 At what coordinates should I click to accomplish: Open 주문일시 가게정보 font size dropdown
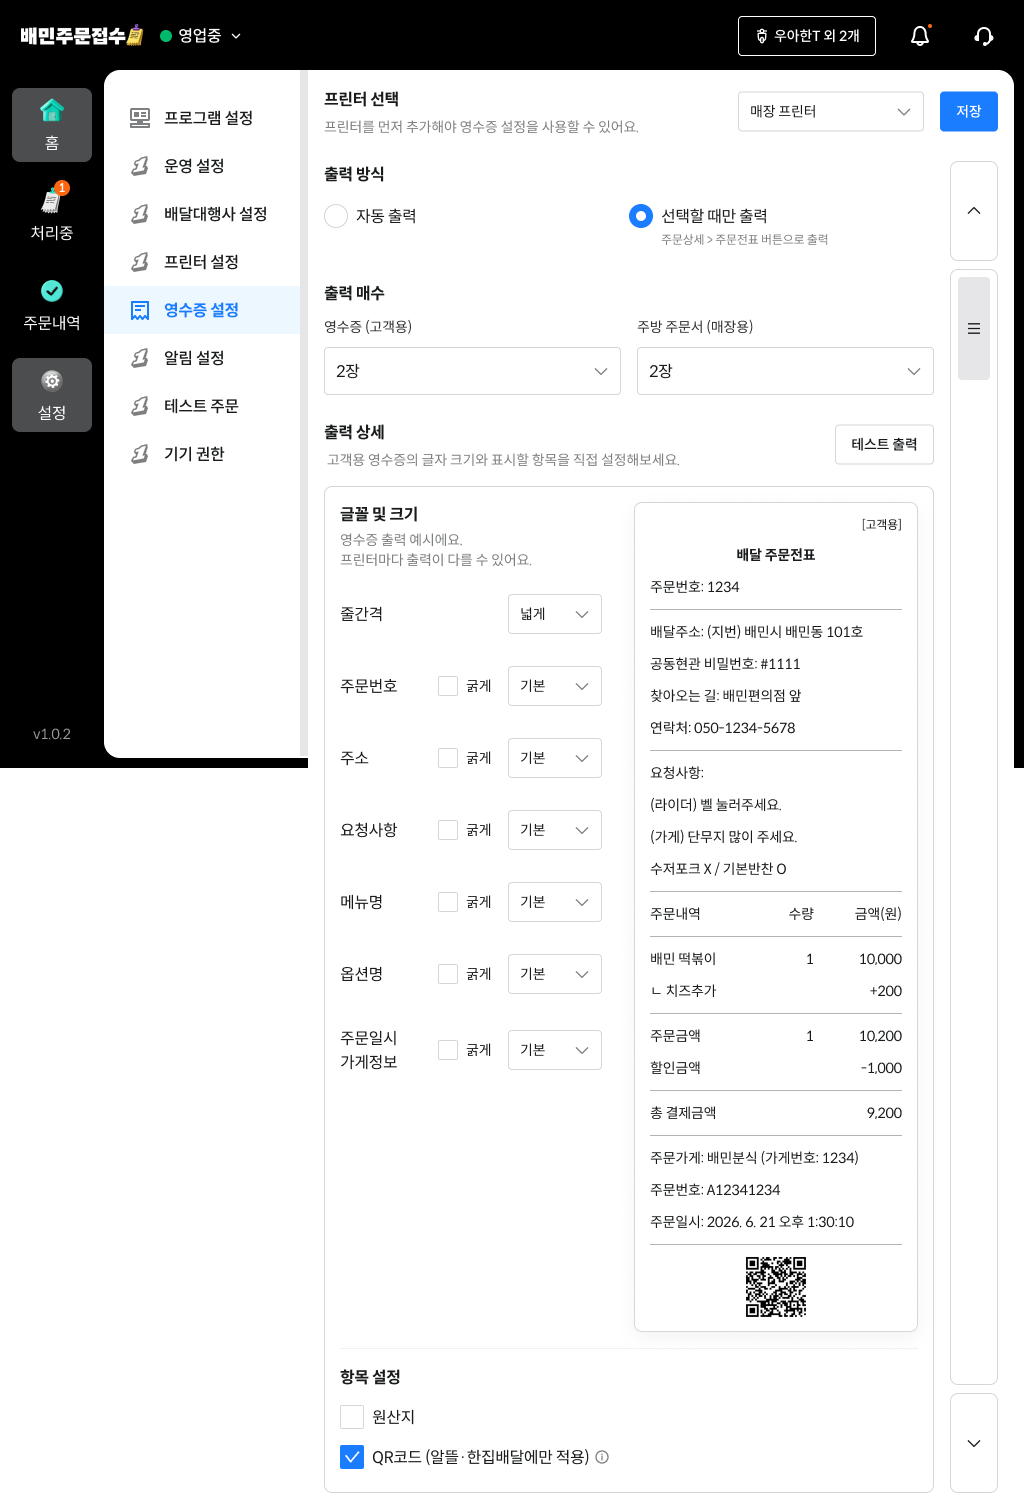[x=555, y=1050]
